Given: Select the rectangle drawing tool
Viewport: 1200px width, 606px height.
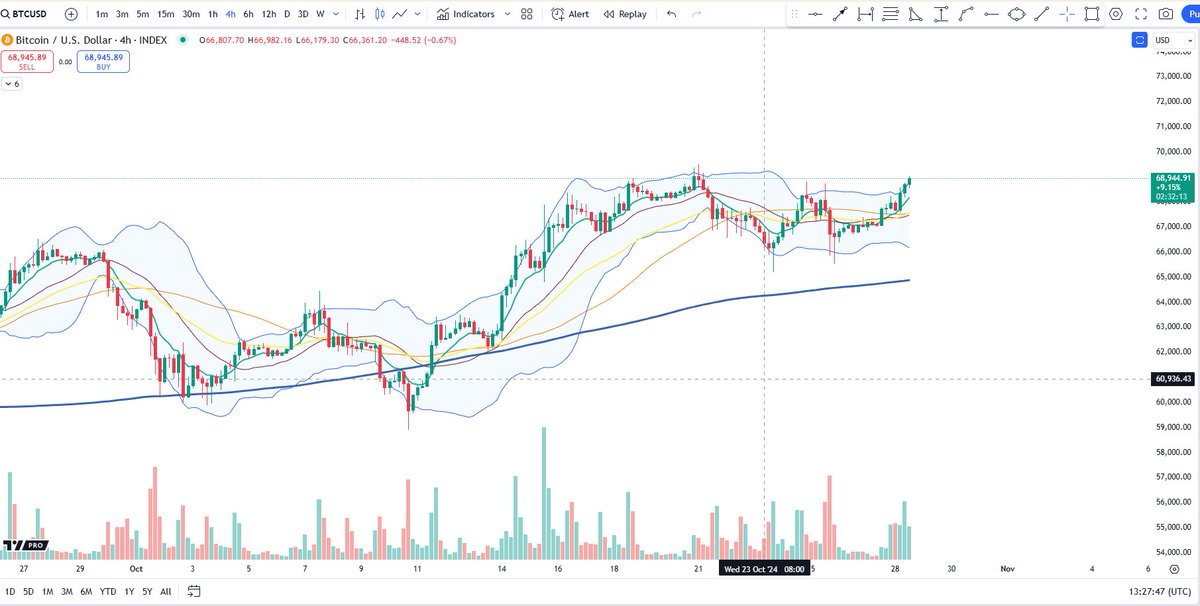Looking at the screenshot, I should [x=1091, y=14].
